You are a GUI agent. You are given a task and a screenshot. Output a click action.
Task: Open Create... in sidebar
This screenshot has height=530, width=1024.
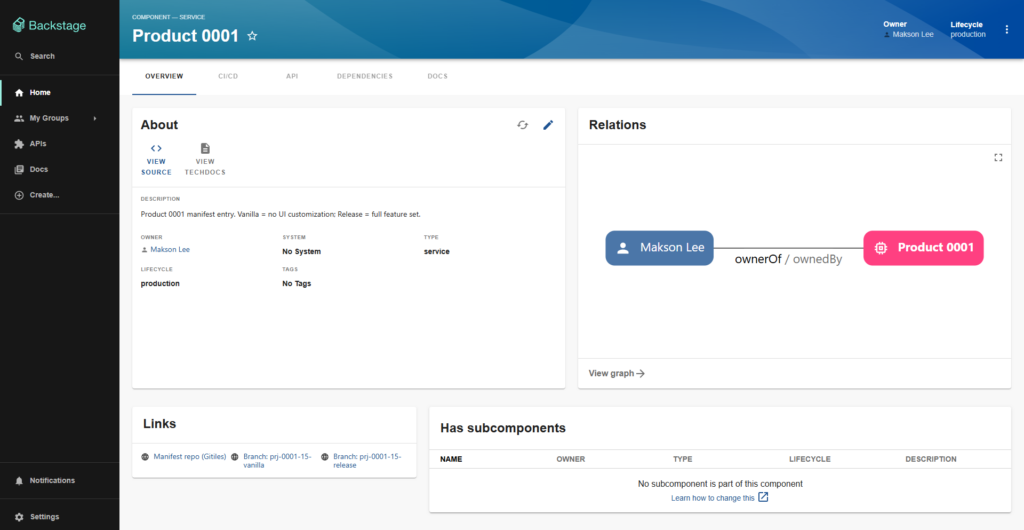tap(44, 195)
